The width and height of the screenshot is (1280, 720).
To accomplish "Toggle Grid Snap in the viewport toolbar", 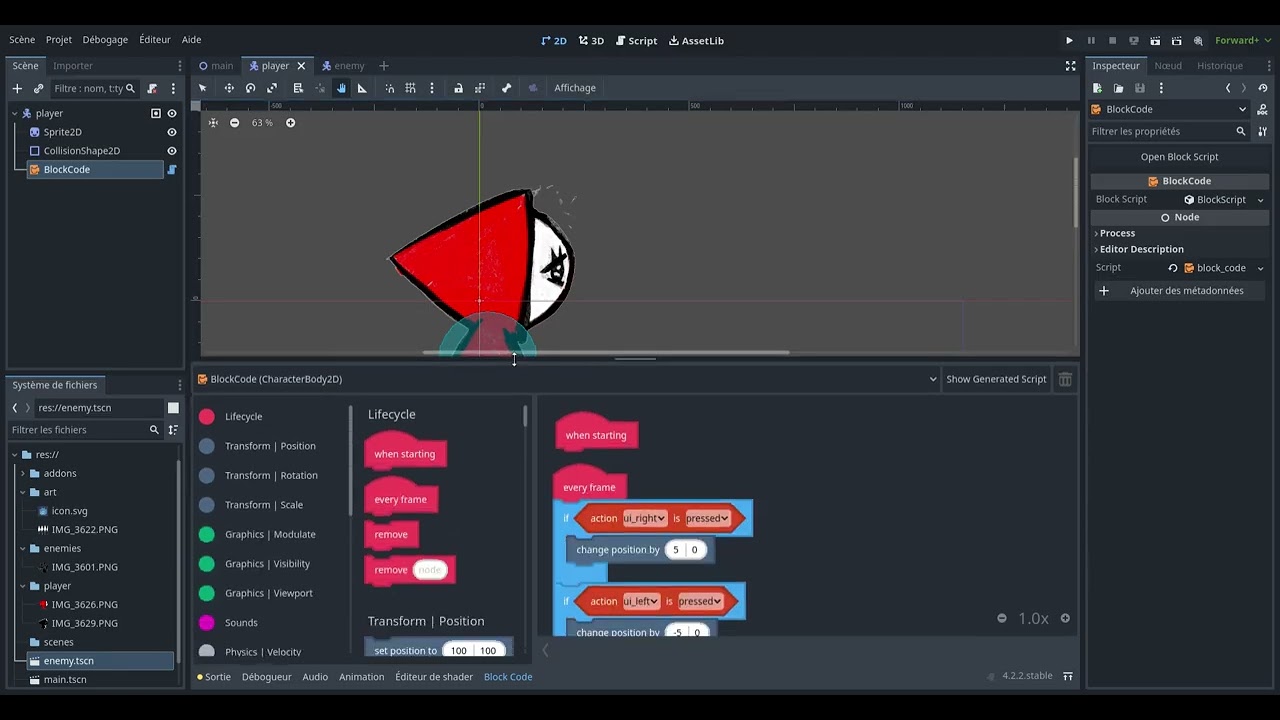I will coord(410,88).
